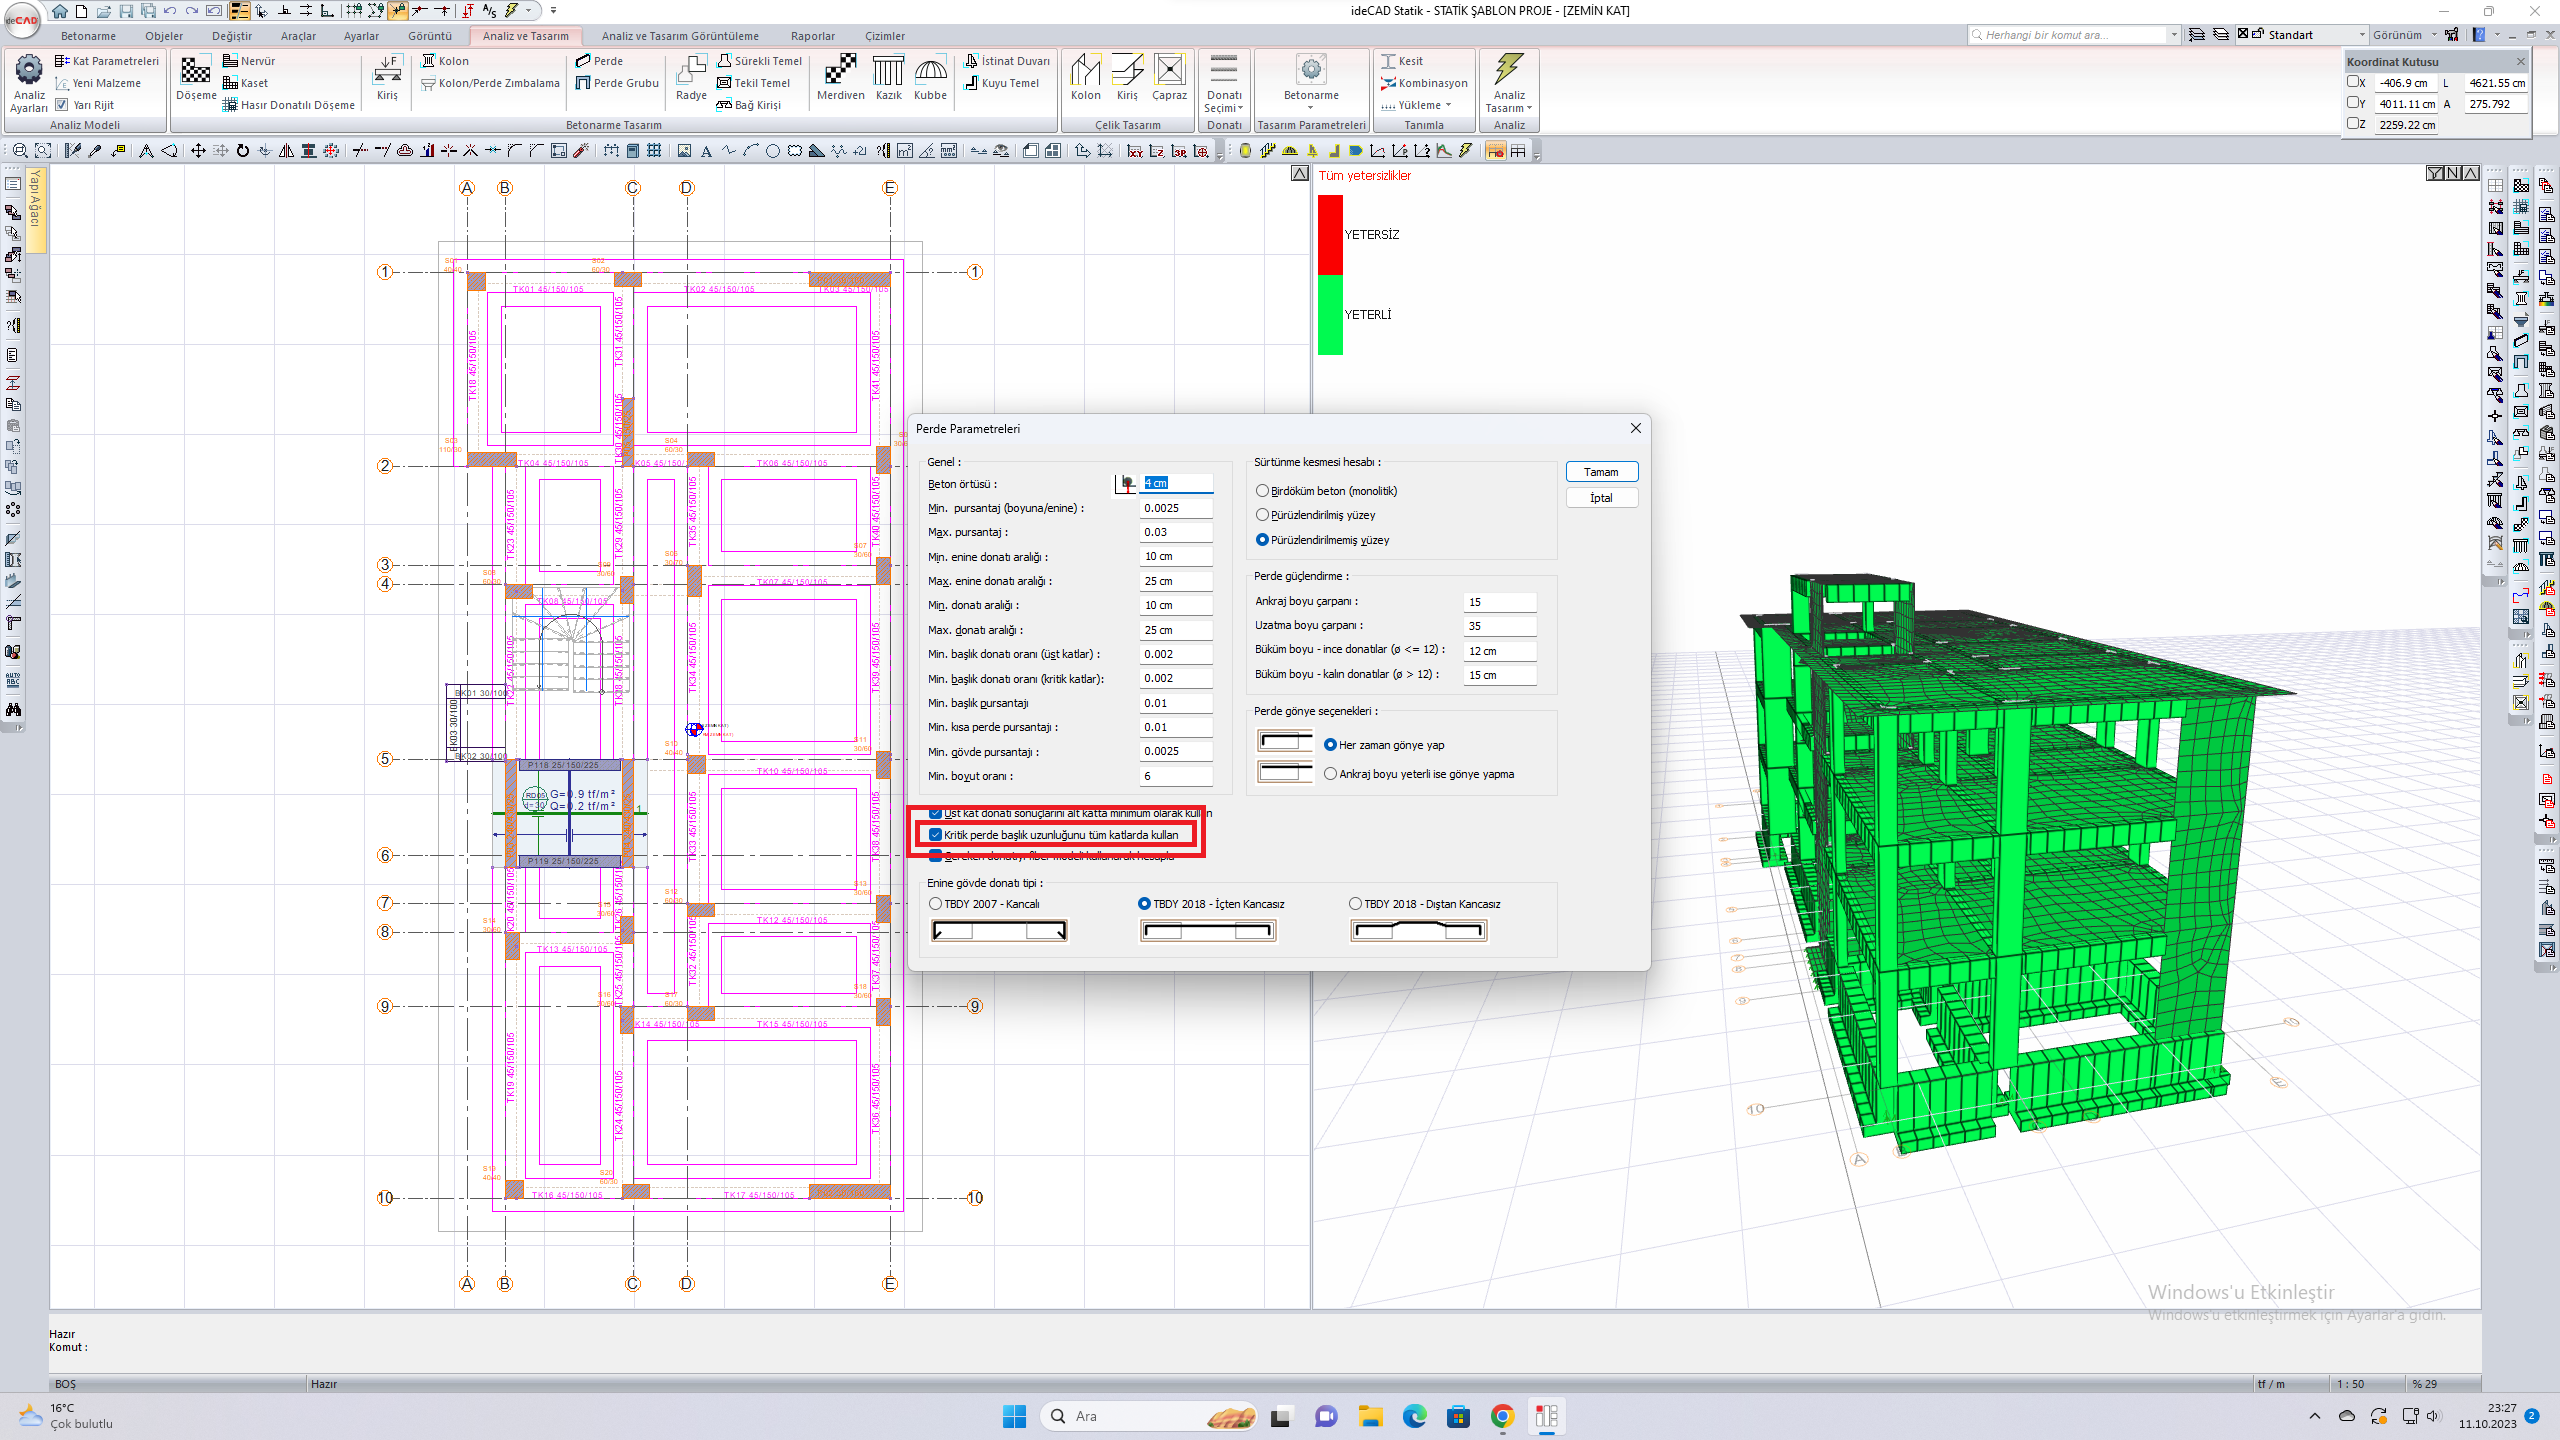Click red YETERSİZ legend color
This screenshot has width=2560, height=1440.
point(1330,235)
